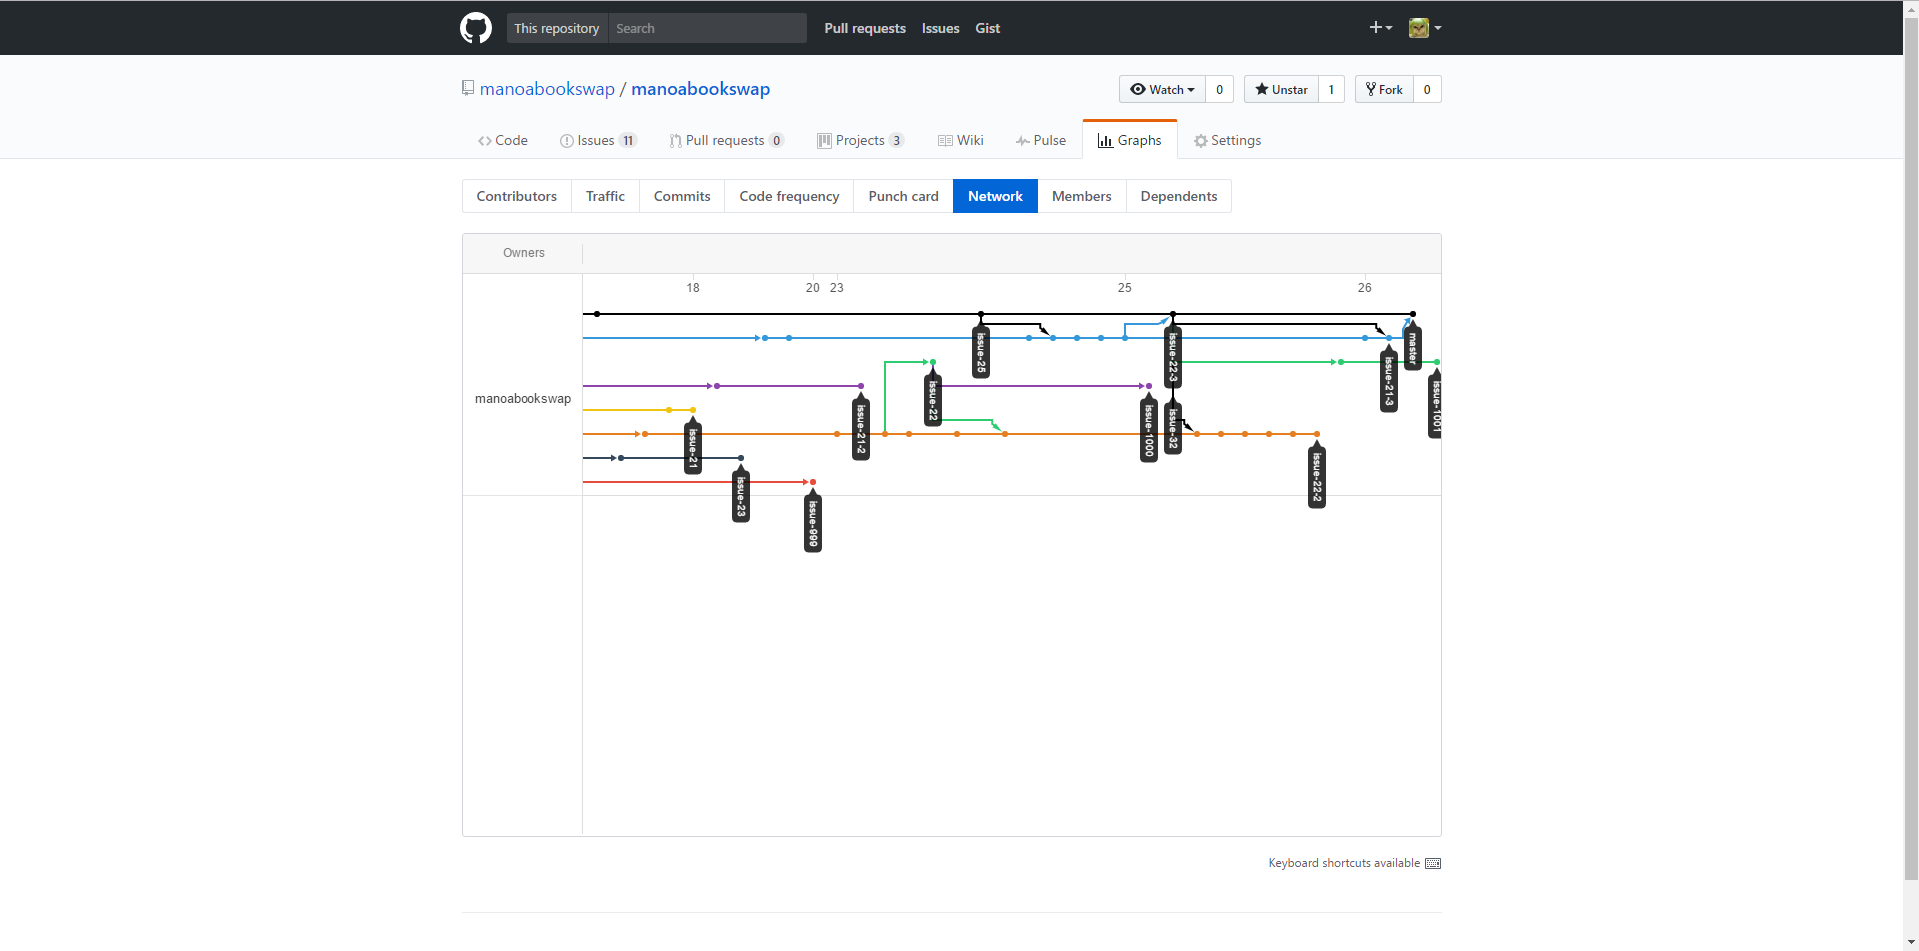Click the repository book icon
Viewport: 1919px width, 951px height.
tap(467, 88)
